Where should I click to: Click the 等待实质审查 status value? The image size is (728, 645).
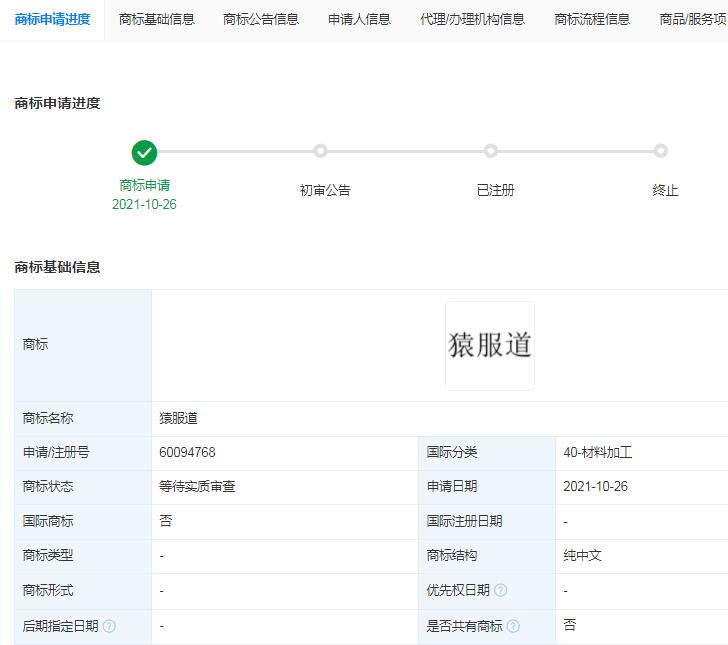pos(197,487)
